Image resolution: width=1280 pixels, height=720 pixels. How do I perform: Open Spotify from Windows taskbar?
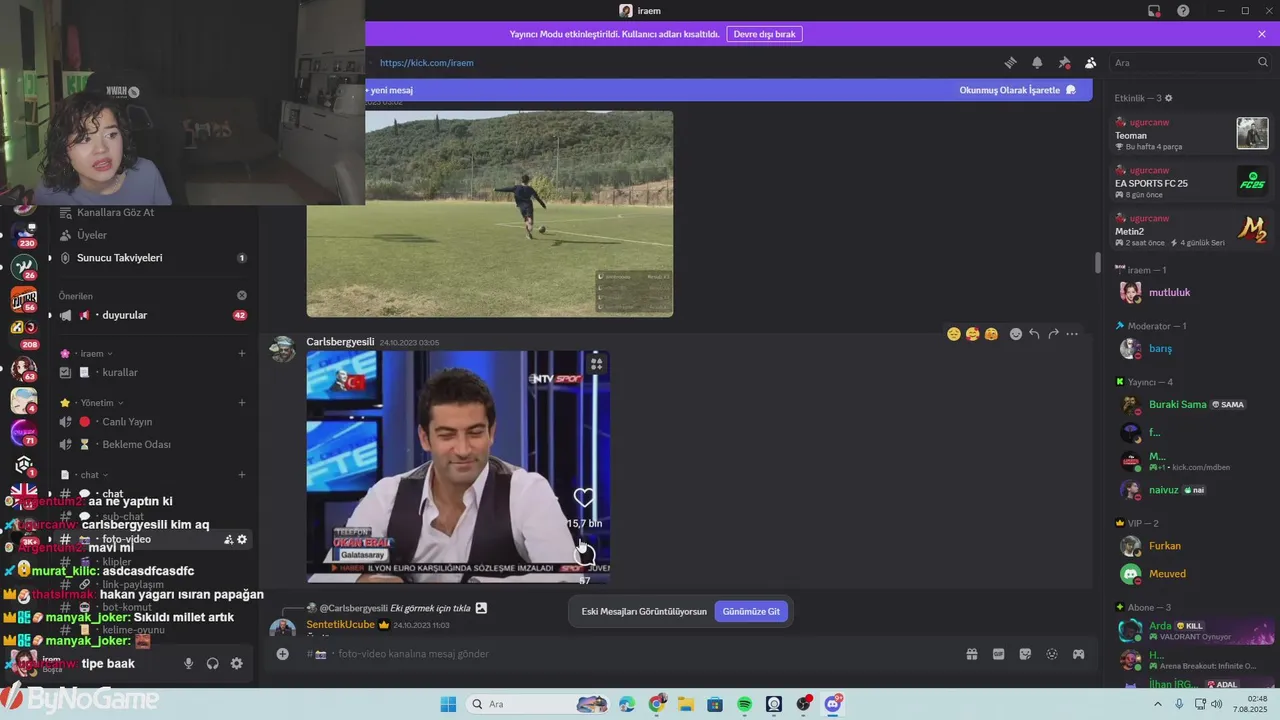[x=744, y=704]
